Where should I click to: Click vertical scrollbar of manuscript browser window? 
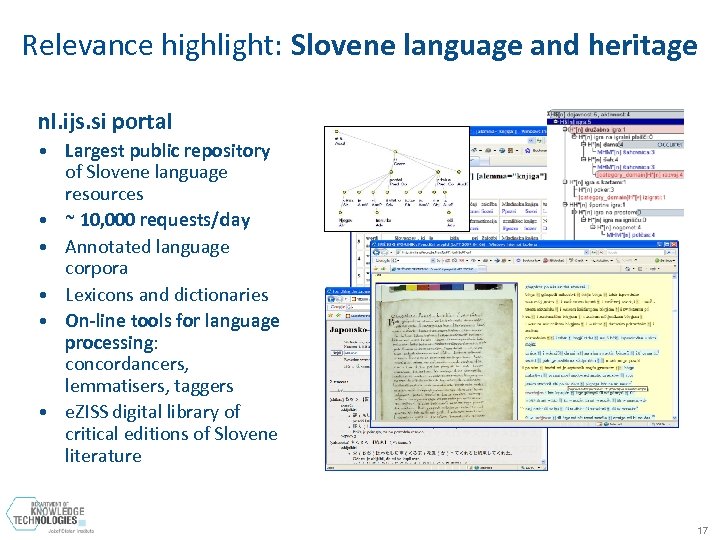pyautogui.click(x=674, y=347)
